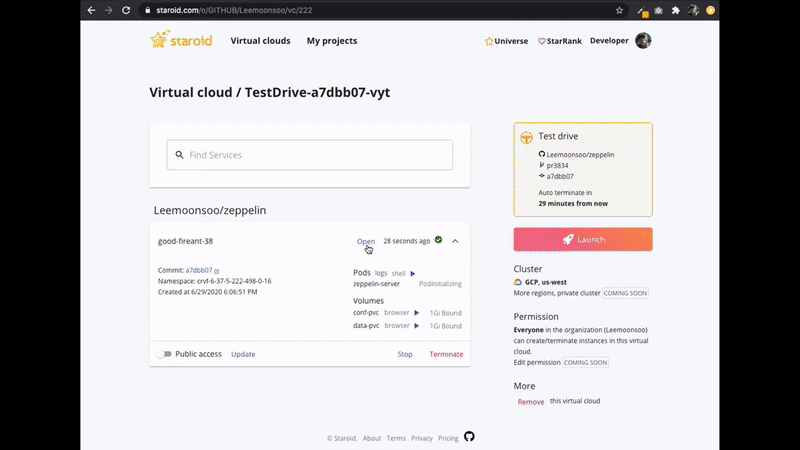800x450 pixels.
Task: Open the browser extensions puzzle icon
Action: [x=676, y=10]
